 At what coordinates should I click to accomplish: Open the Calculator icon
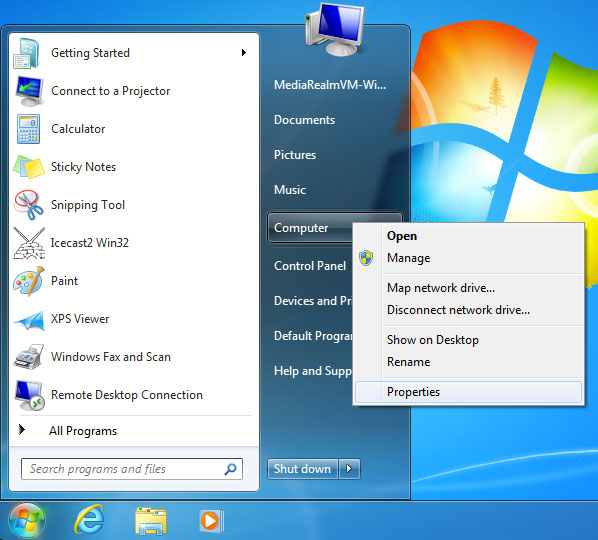pos(28,129)
